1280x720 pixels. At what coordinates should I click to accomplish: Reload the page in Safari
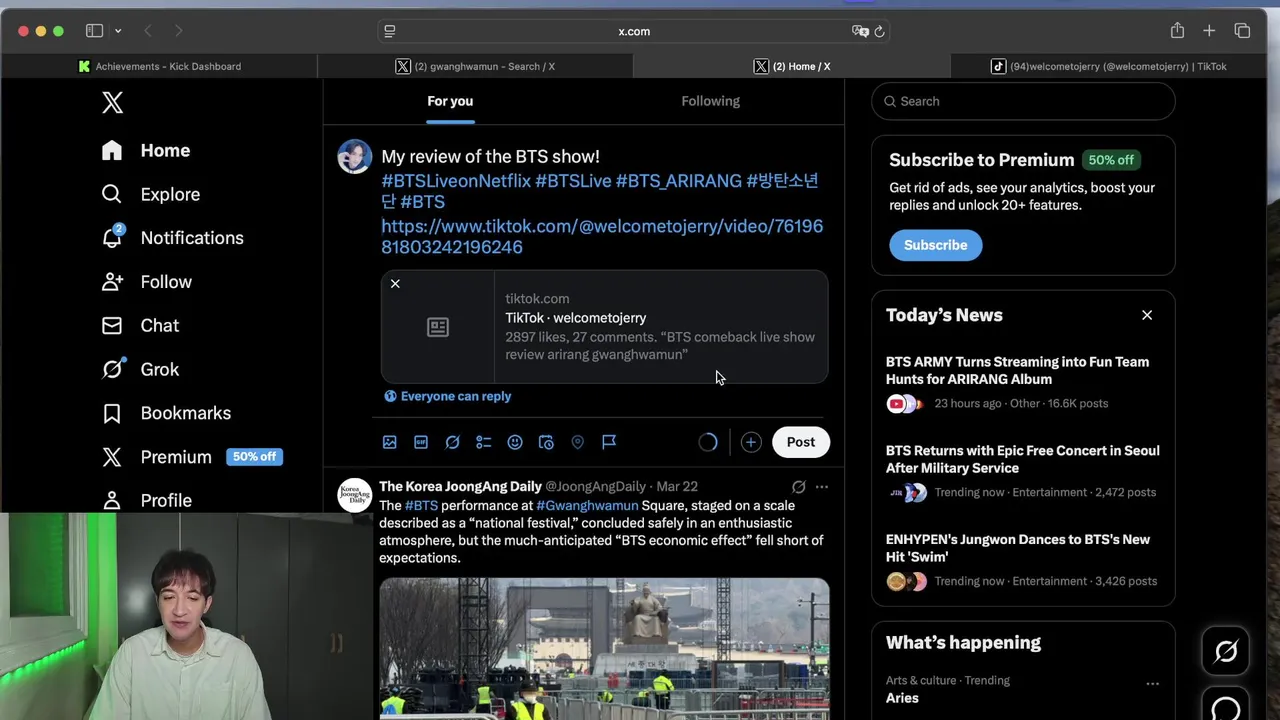879,31
